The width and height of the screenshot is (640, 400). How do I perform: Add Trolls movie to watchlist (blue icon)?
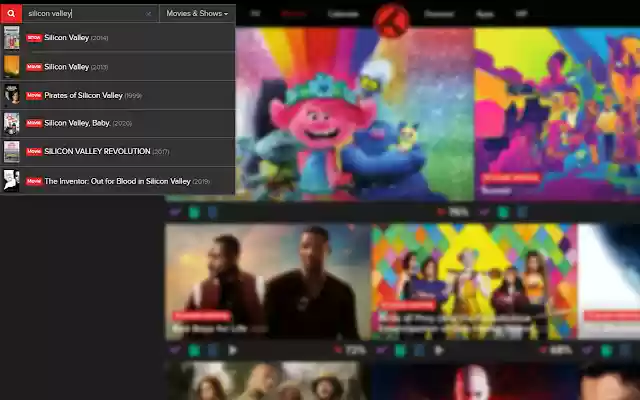click(213, 212)
